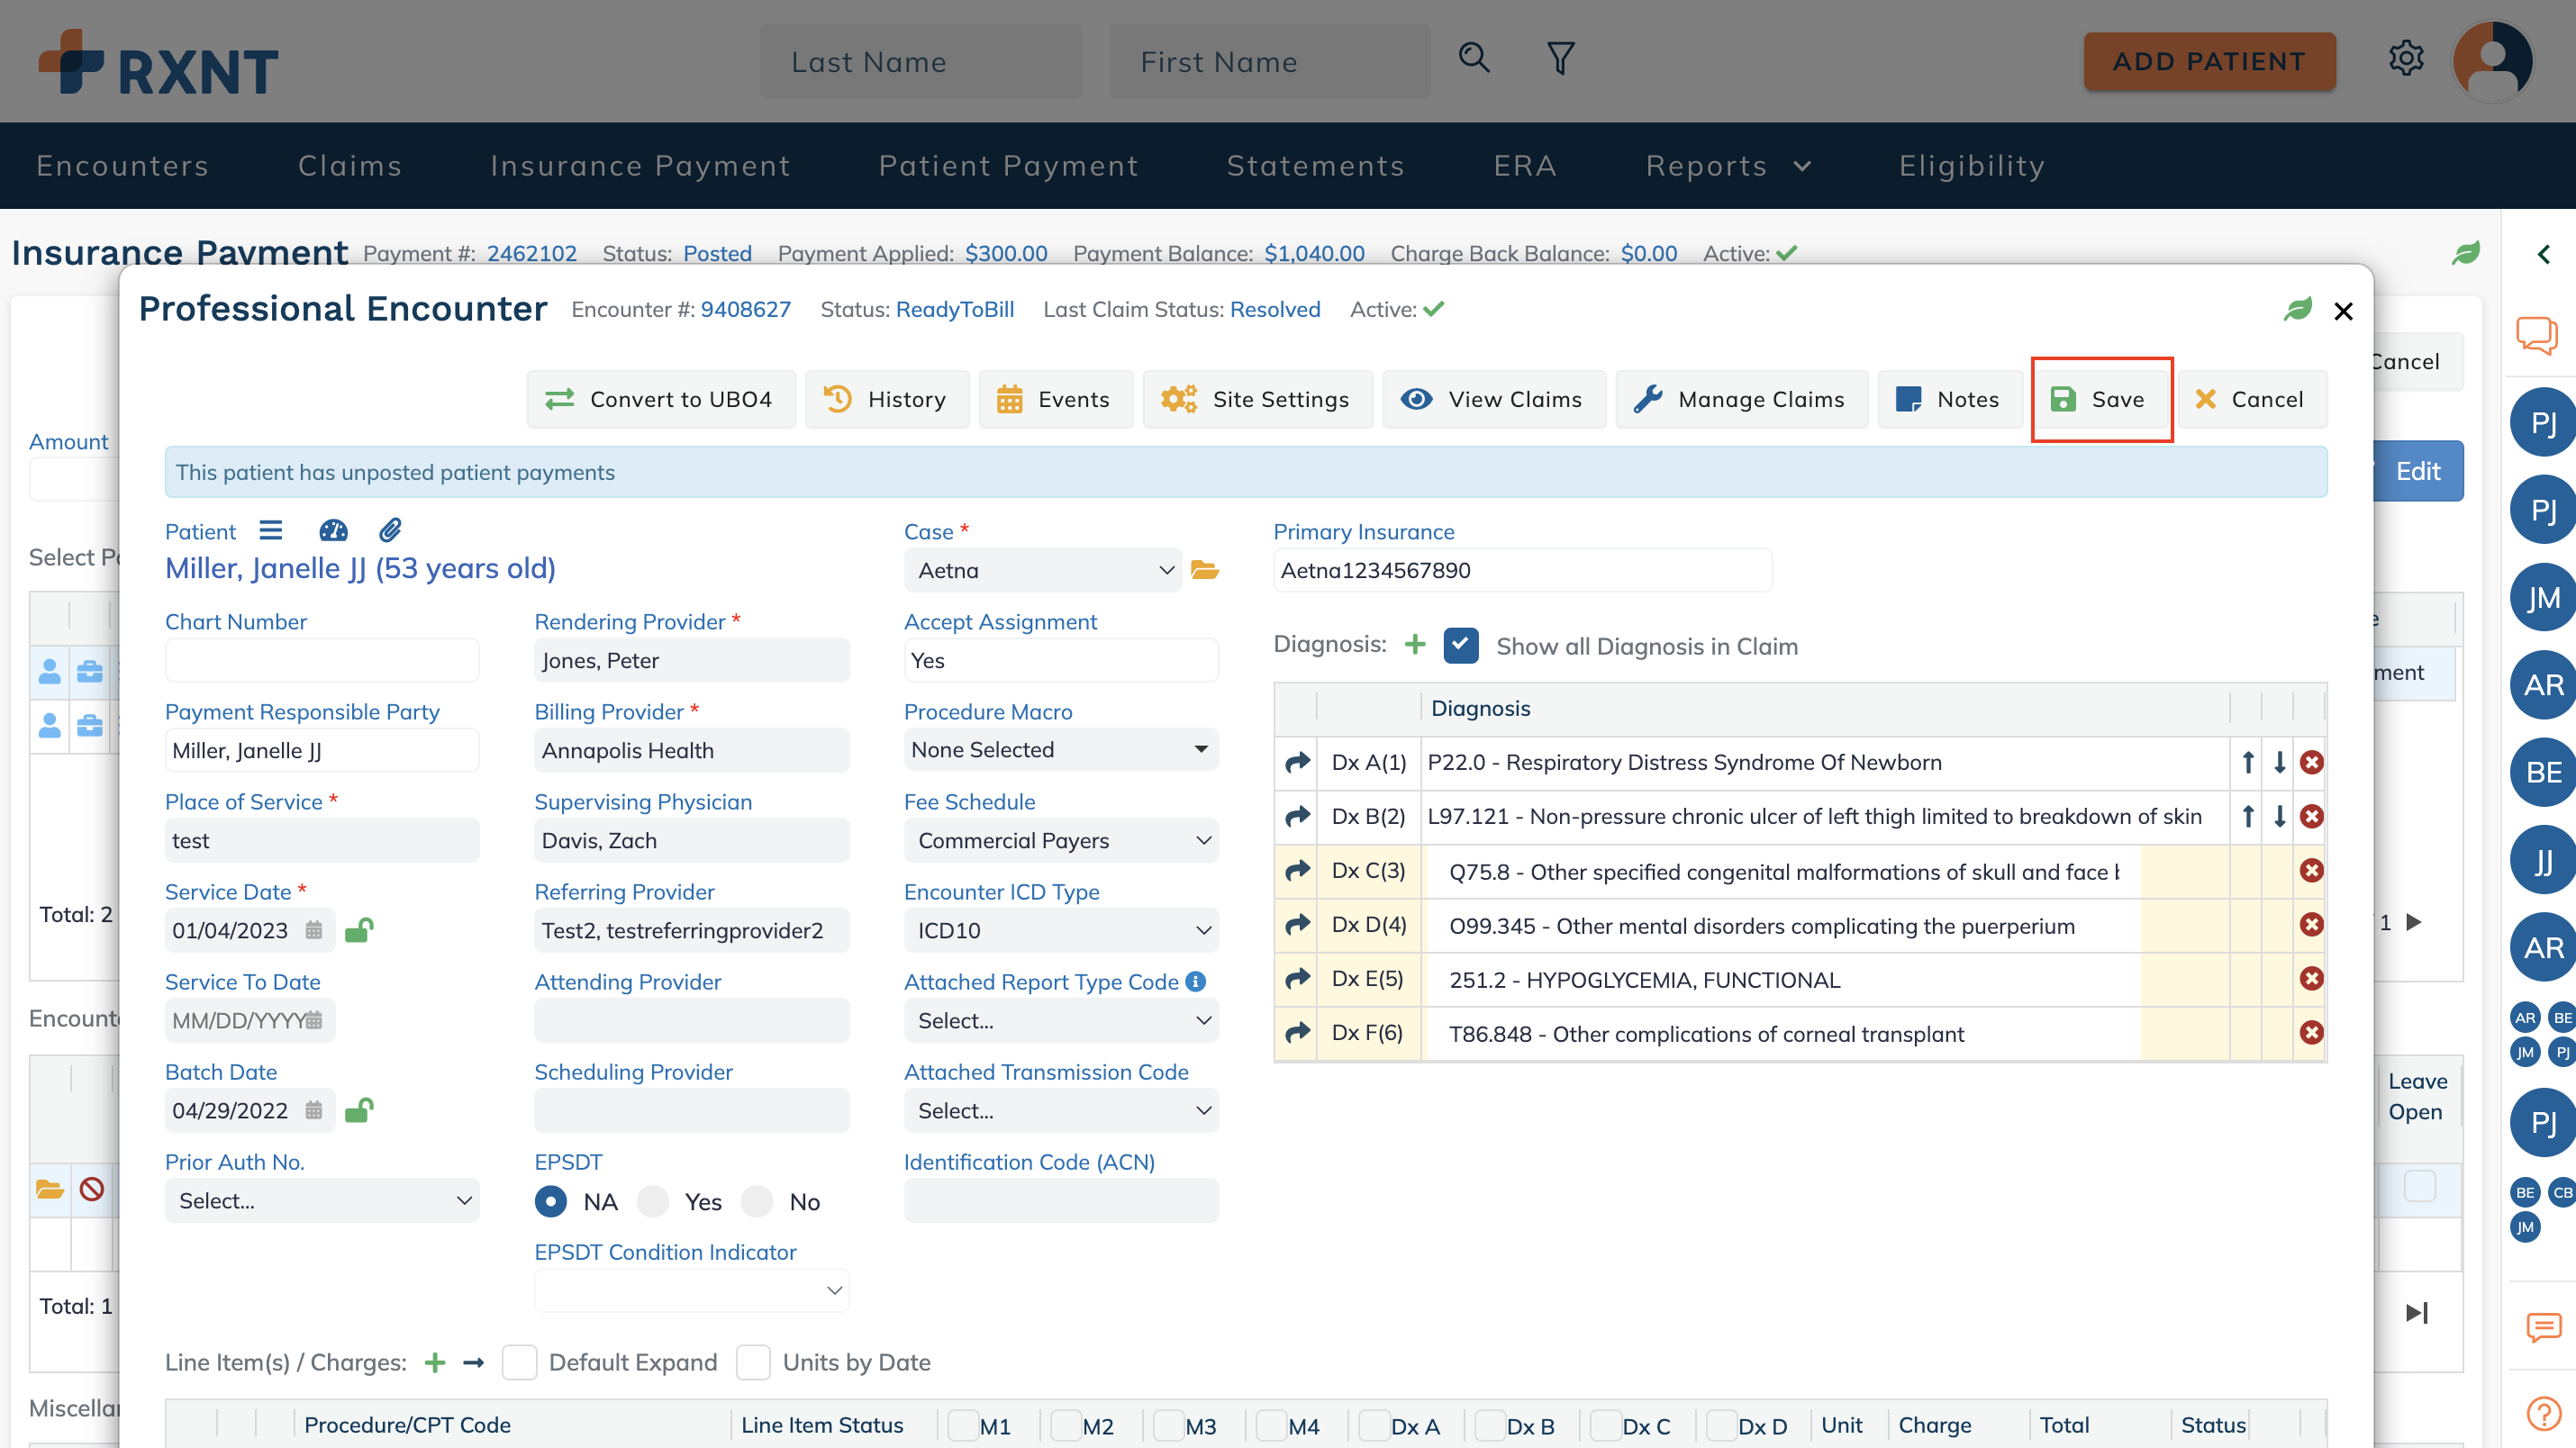Click the patient search magnifier icon
Image resolution: width=2576 pixels, height=1448 pixels.
[1474, 58]
